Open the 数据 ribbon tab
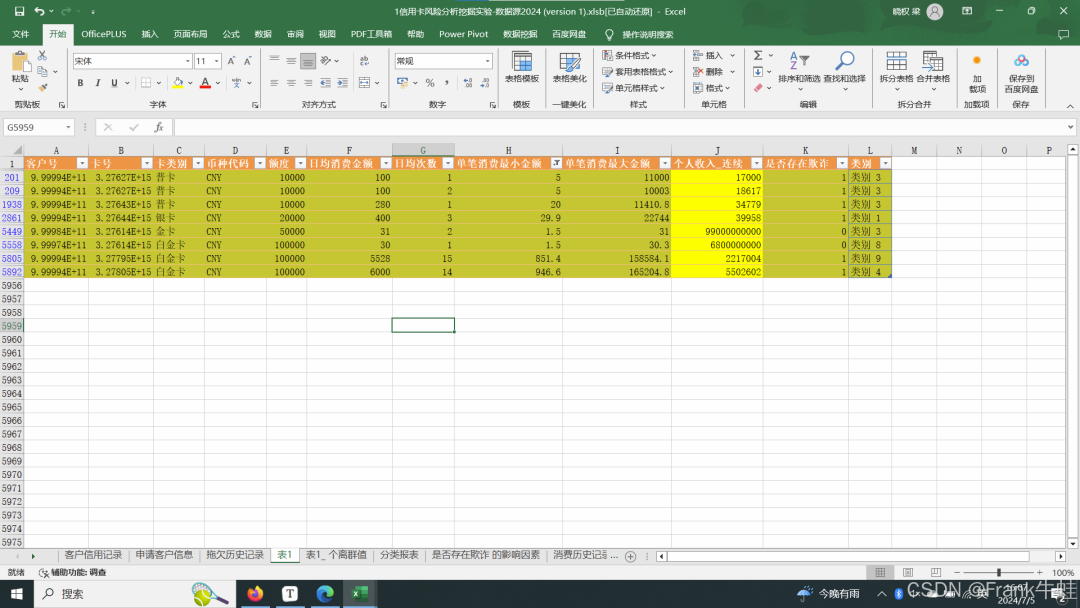1080x608 pixels. coord(263,34)
